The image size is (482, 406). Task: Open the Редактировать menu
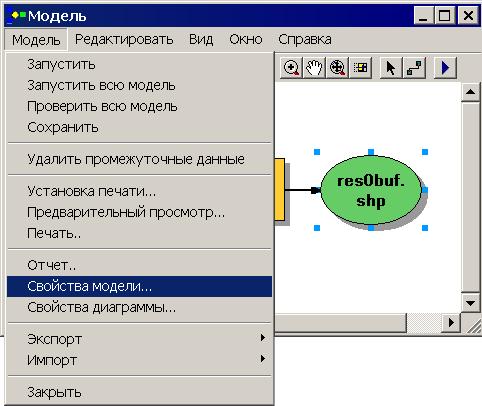click(124, 40)
